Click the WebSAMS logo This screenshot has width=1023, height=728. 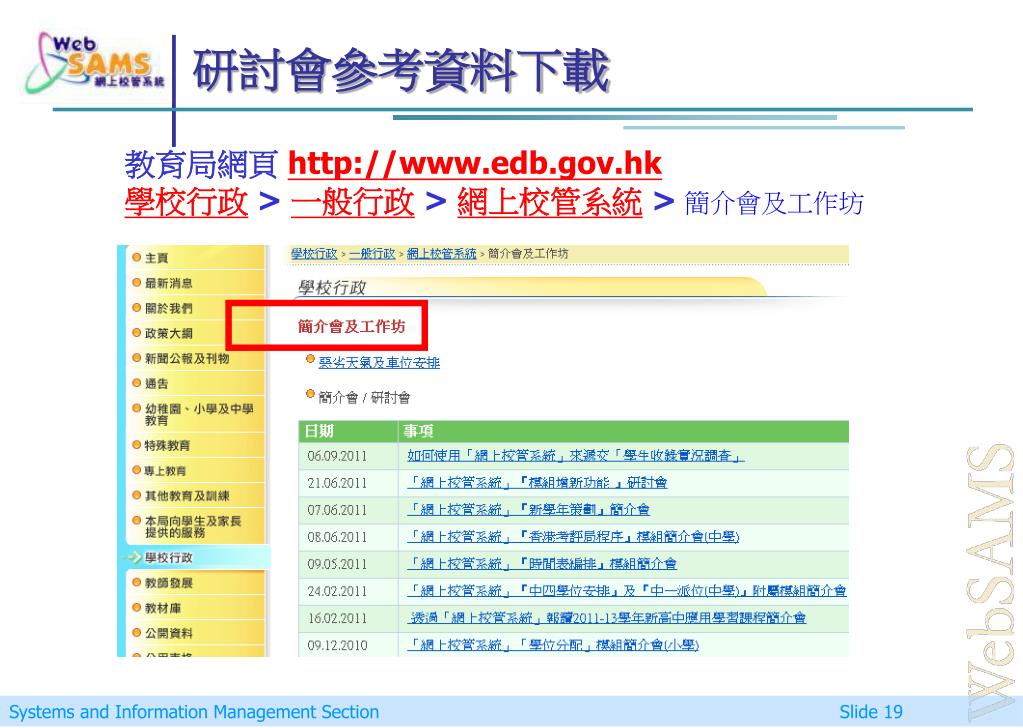(x=95, y=63)
